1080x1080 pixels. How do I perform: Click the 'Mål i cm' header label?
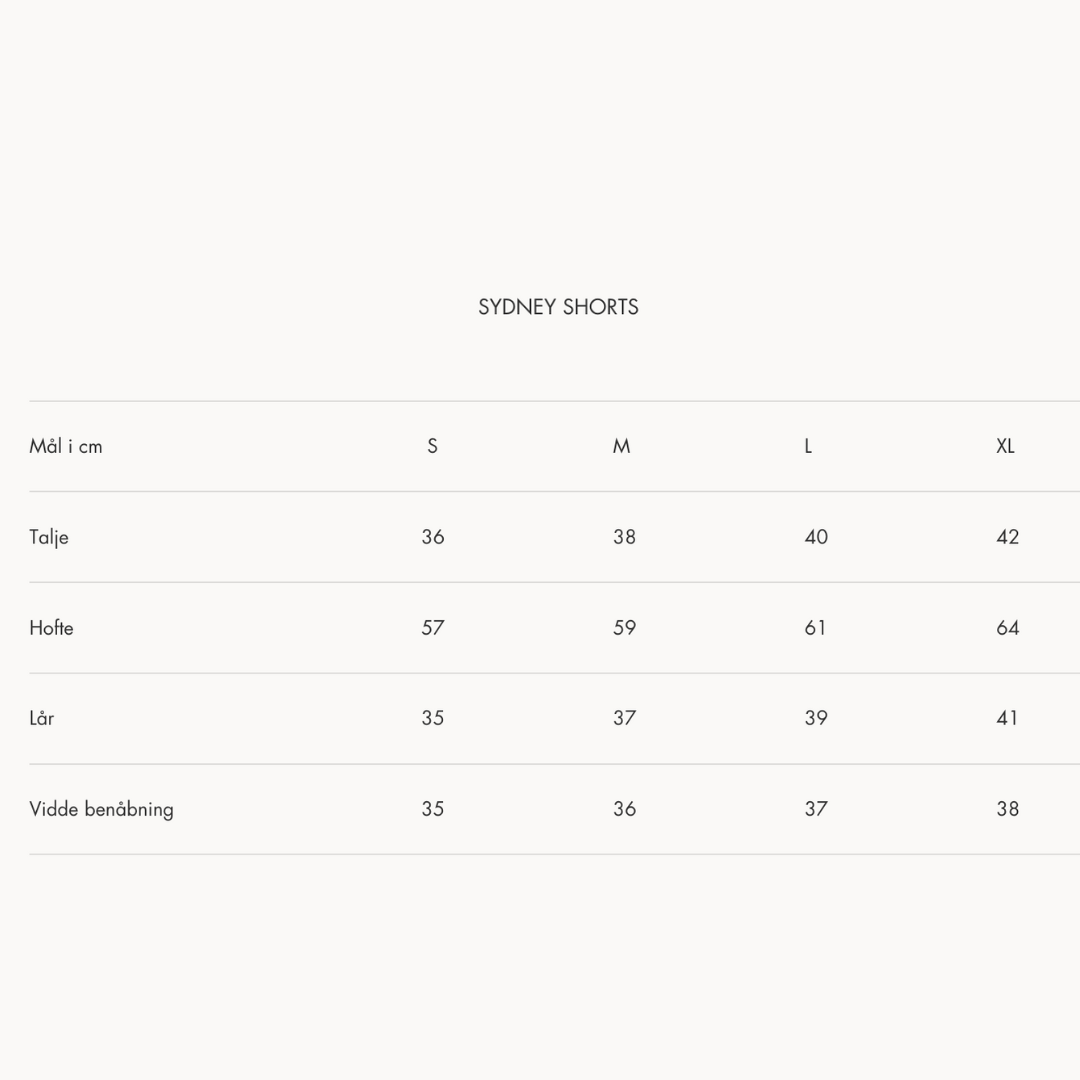(x=66, y=446)
